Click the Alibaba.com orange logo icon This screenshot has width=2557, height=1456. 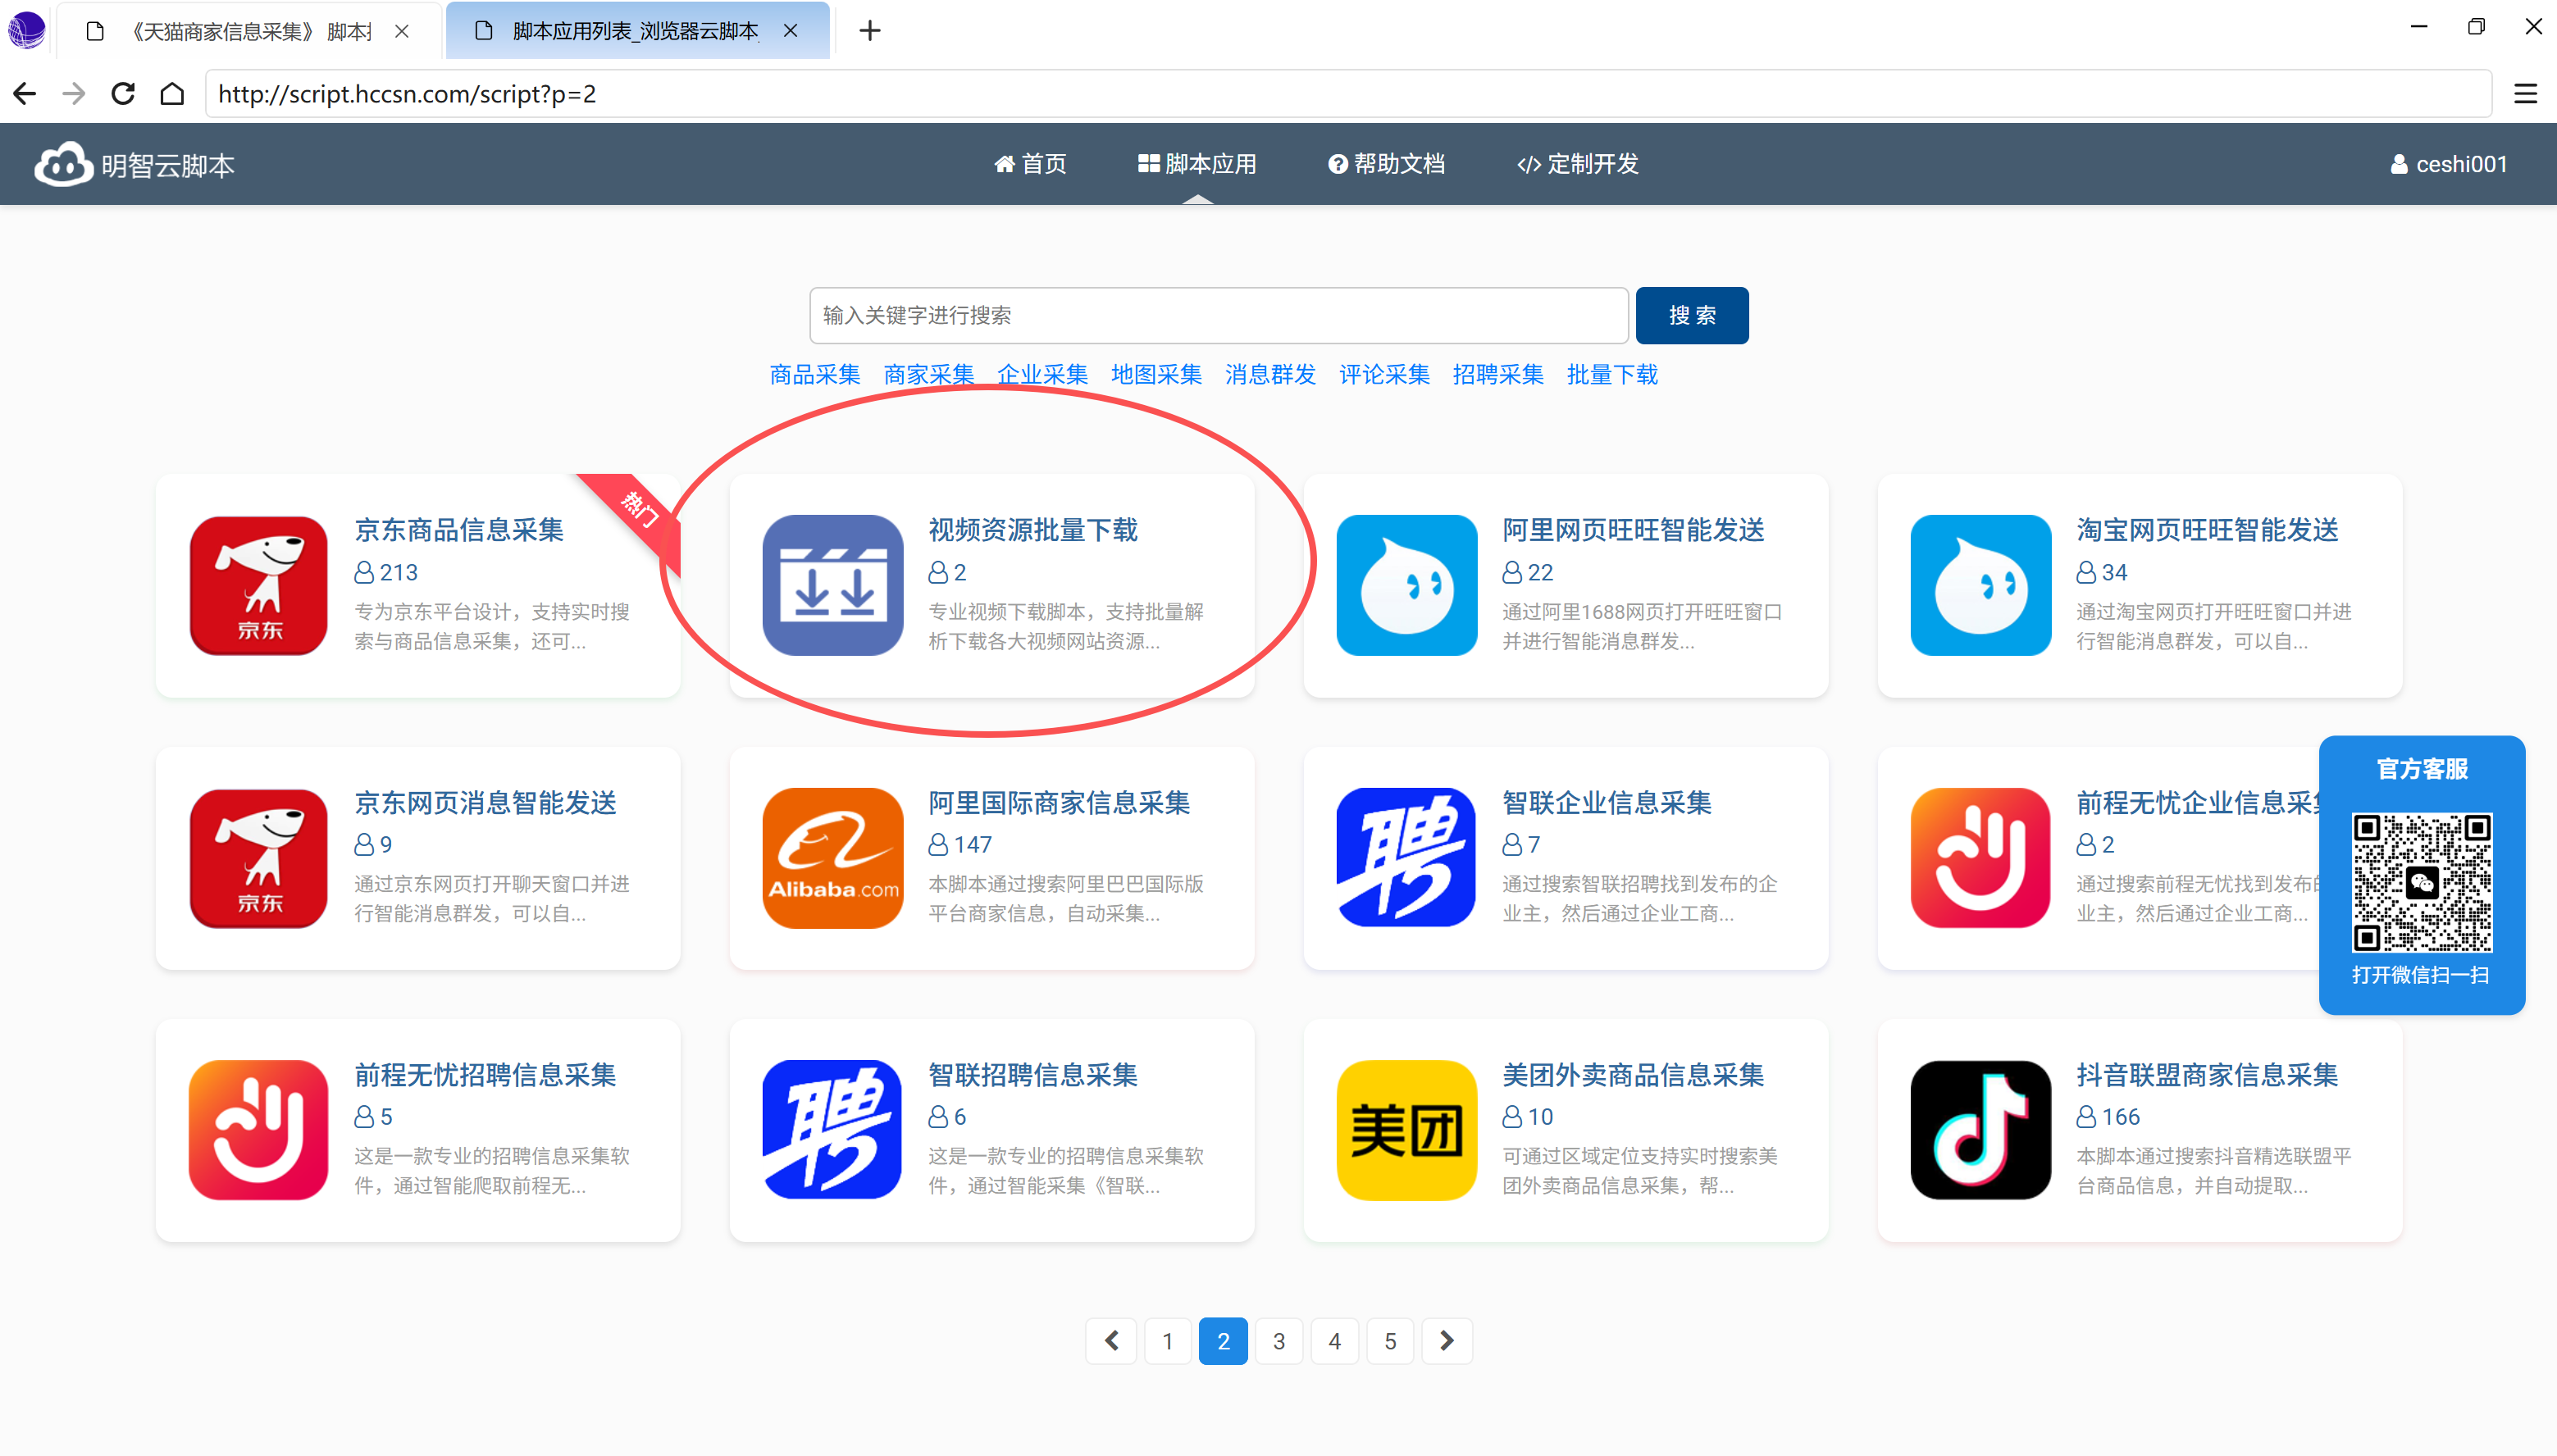(832, 858)
